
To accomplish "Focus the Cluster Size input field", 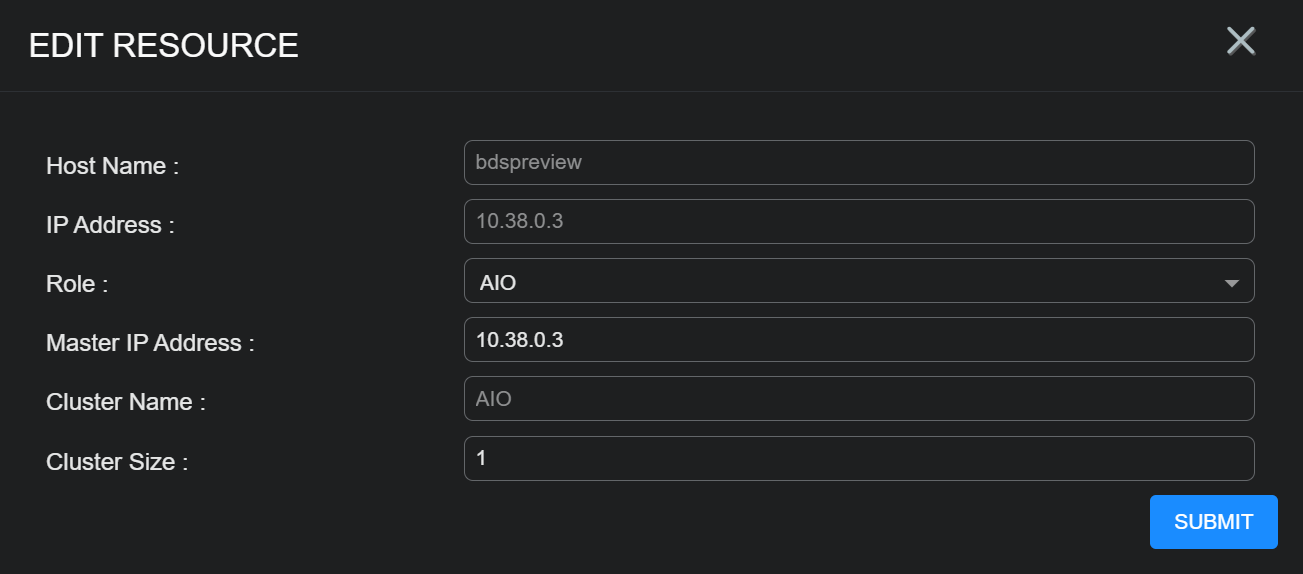I will pyautogui.click(x=858, y=458).
